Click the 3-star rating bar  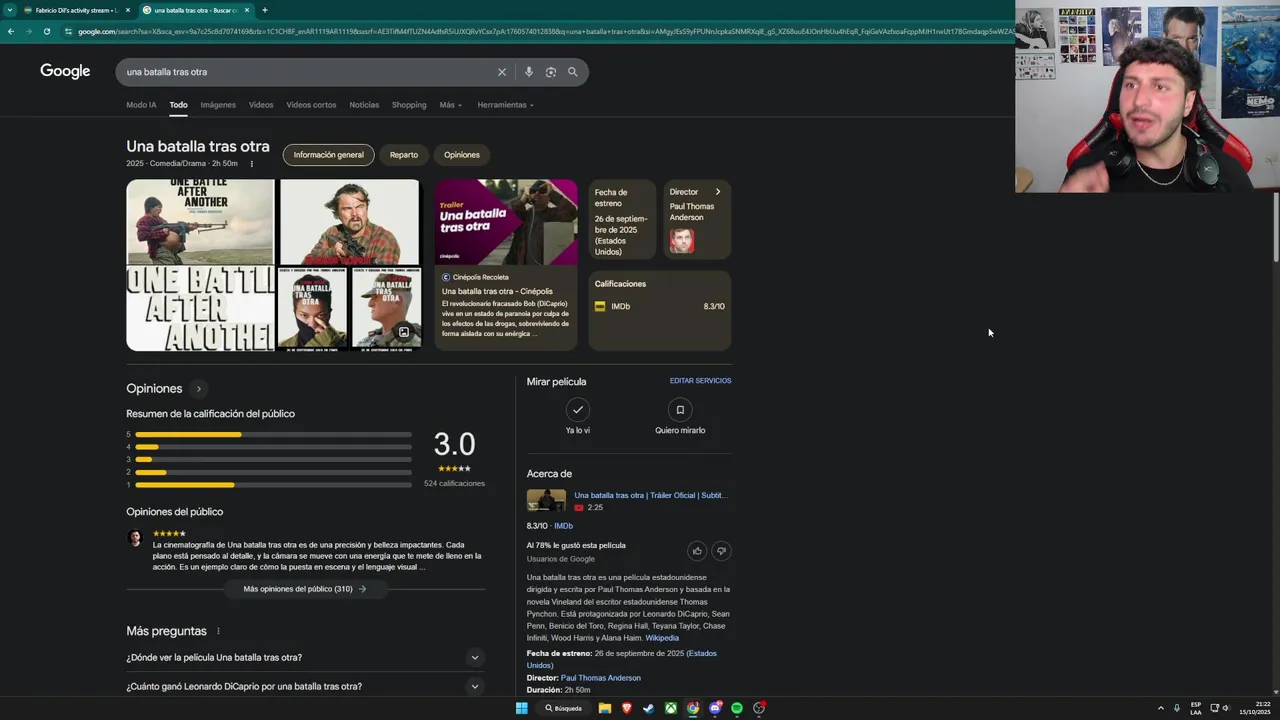pos(273,460)
